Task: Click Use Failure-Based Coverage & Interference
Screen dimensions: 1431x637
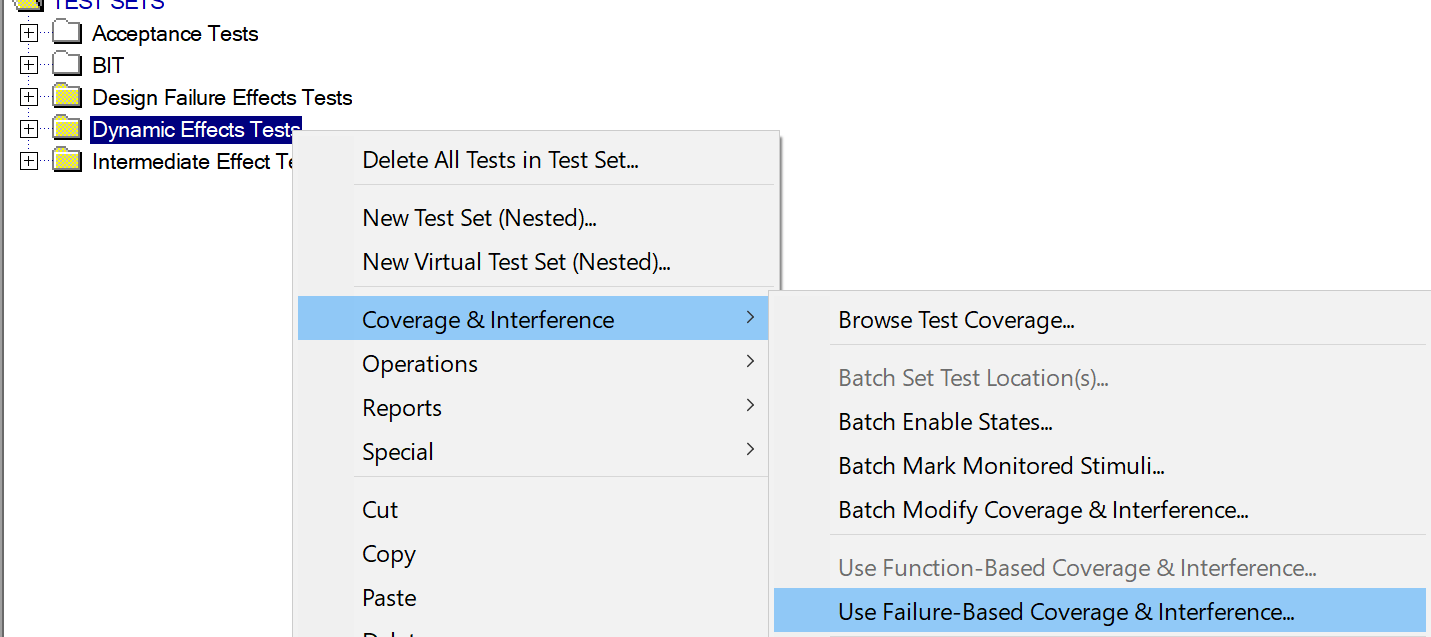Action: tap(1066, 612)
